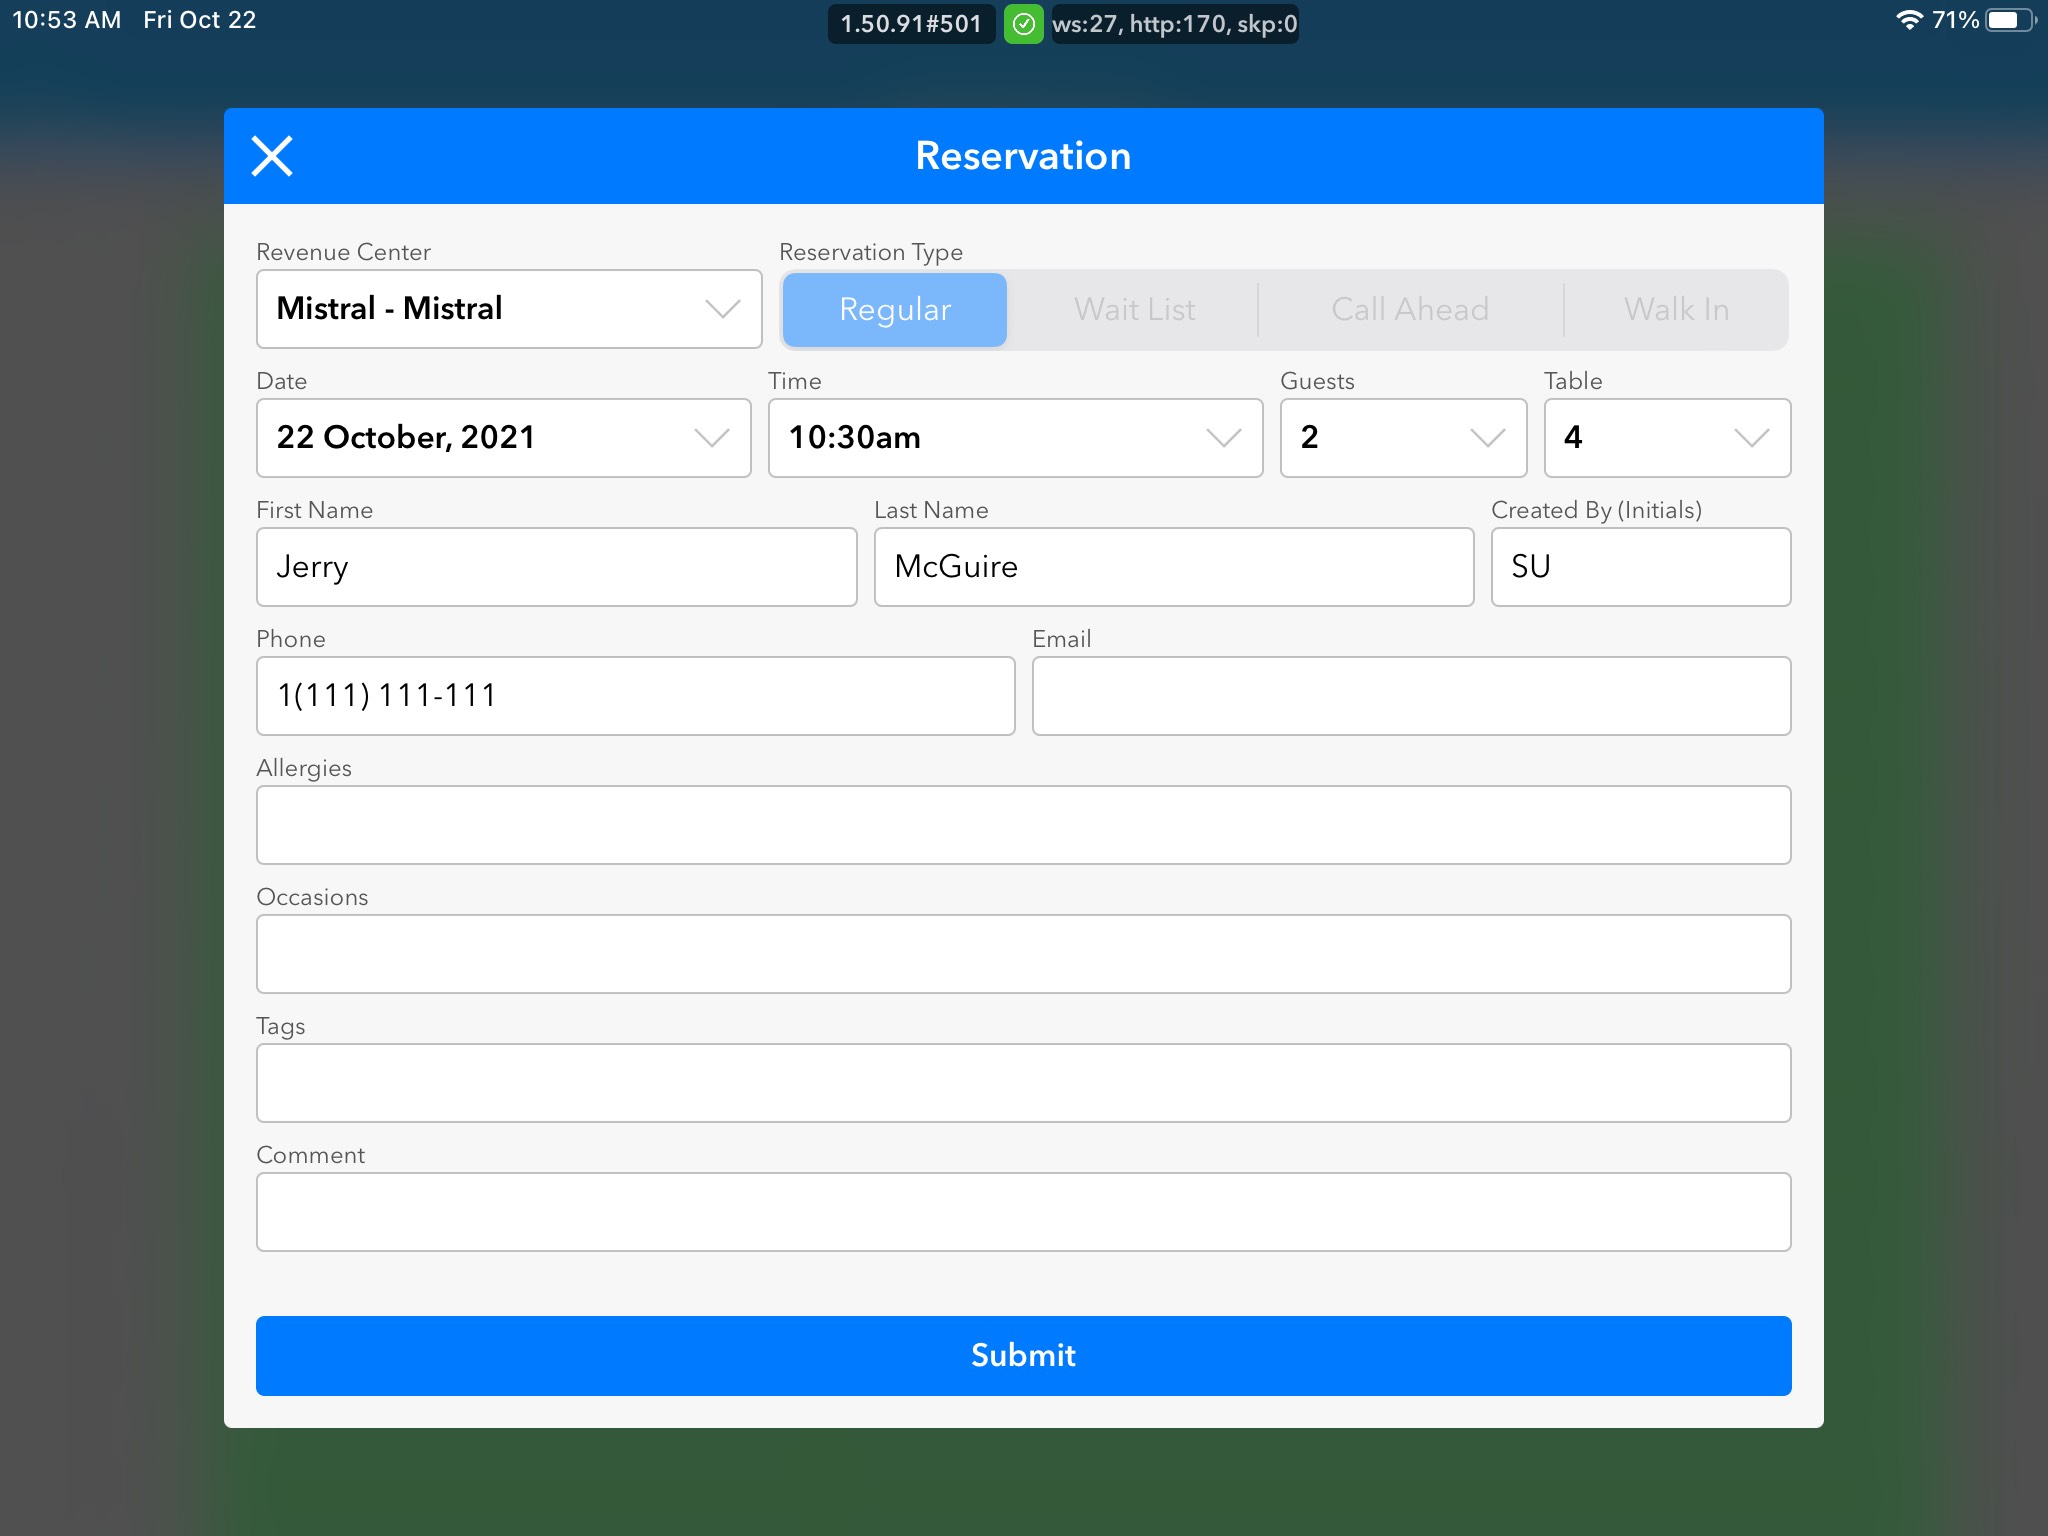Tap the Wi-Fi icon in status bar
Screen dimensions: 2048x1536
pyautogui.click(x=1909, y=20)
